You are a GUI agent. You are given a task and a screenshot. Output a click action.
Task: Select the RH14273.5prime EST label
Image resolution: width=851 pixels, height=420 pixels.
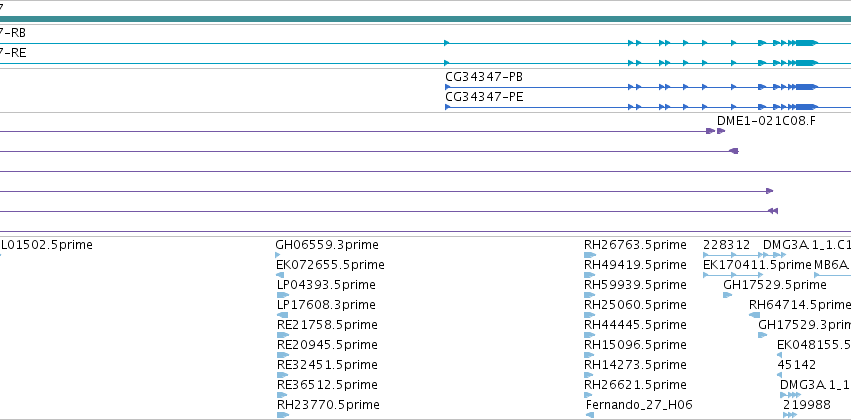tap(635, 365)
